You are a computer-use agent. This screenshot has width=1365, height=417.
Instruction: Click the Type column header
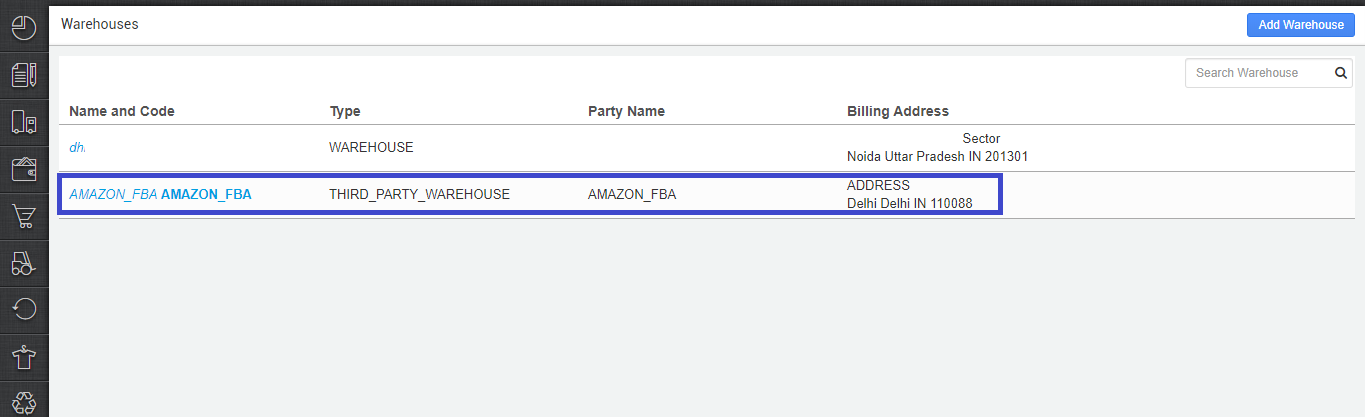coord(344,111)
